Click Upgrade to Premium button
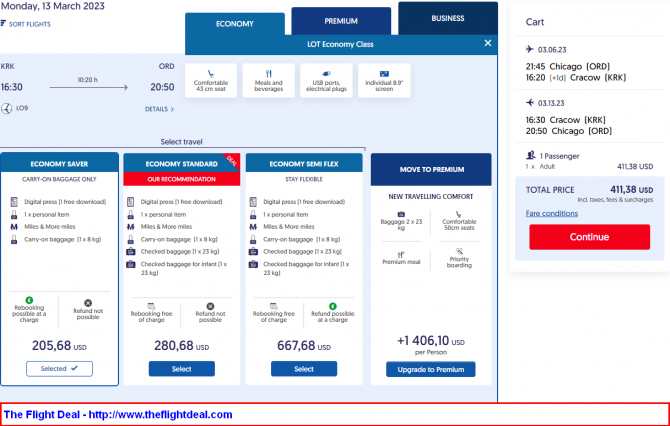 [x=431, y=370]
